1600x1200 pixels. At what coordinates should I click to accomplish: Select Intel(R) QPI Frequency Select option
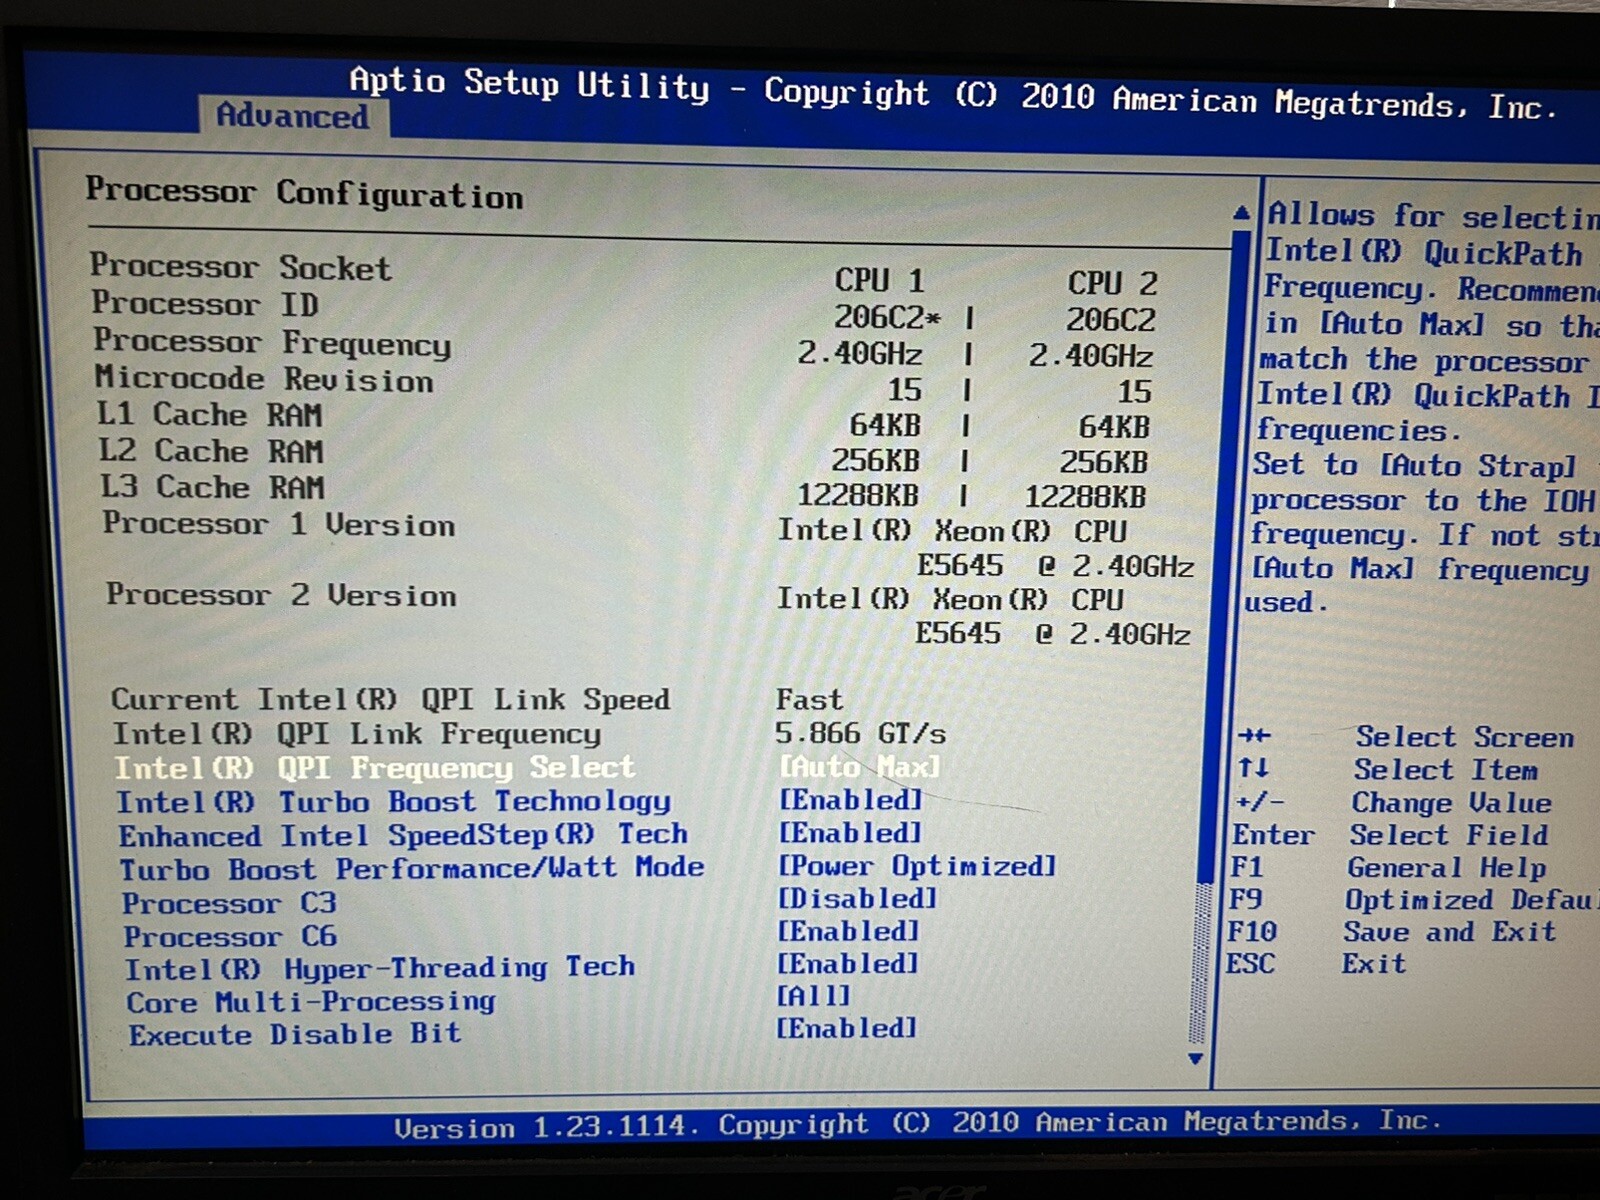(374, 768)
